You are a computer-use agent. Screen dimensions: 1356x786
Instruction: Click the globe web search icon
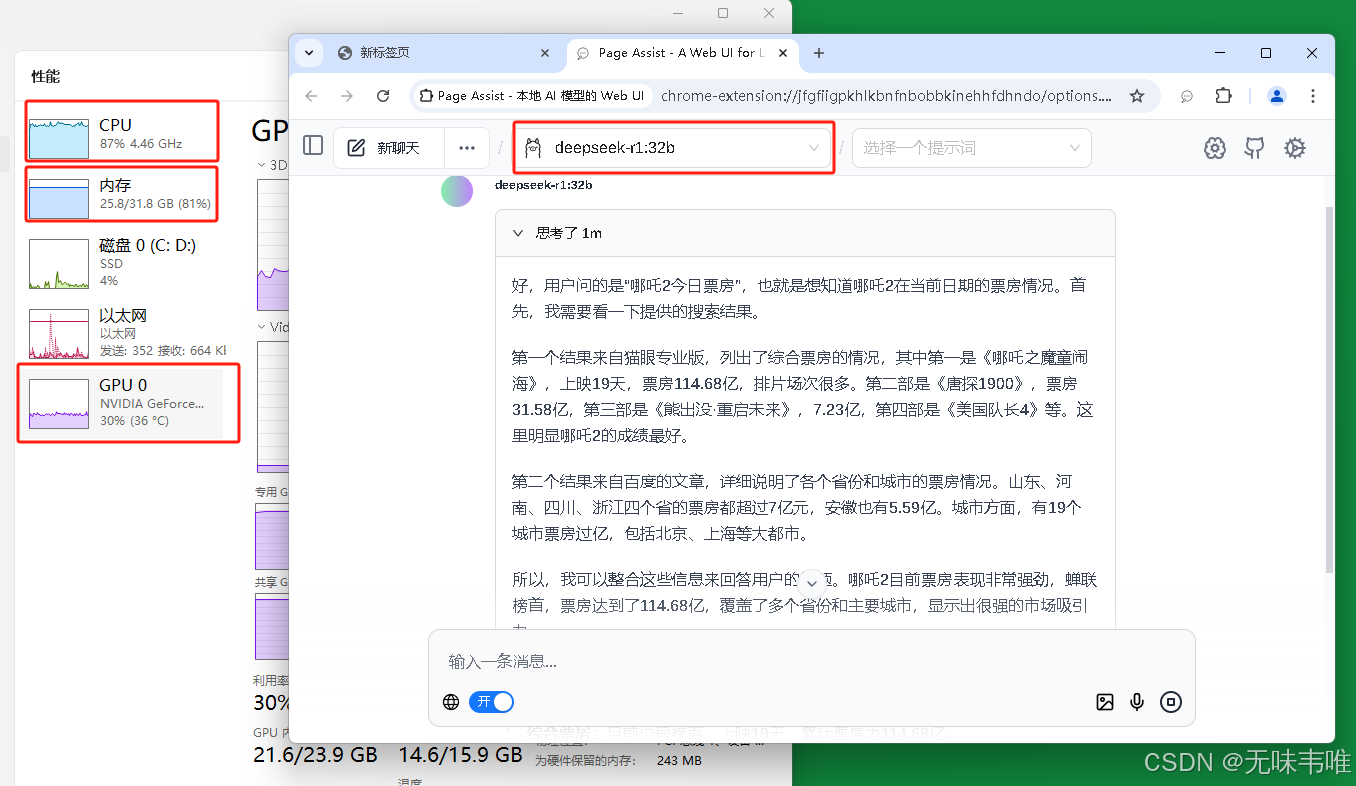pyautogui.click(x=451, y=702)
